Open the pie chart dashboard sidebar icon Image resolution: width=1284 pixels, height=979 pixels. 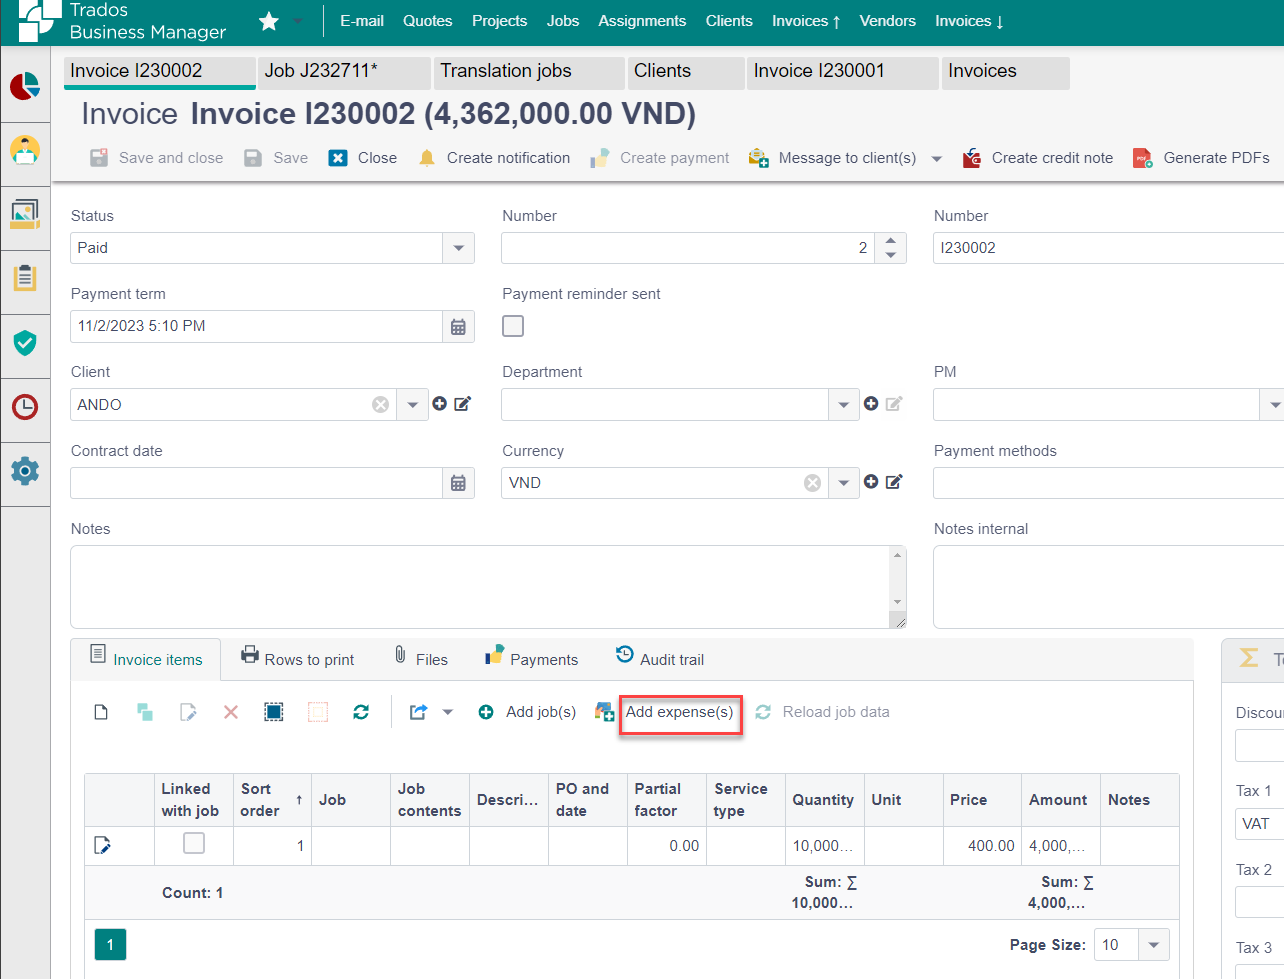click(x=25, y=87)
